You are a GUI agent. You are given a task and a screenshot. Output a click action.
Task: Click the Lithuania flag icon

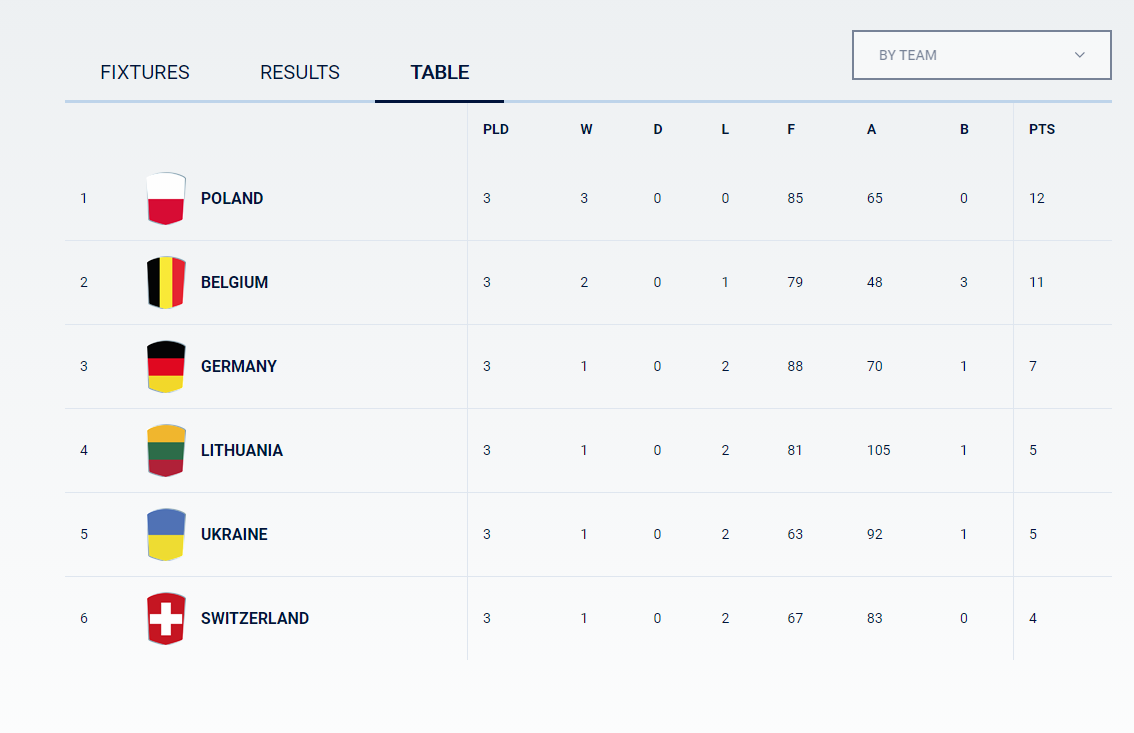click(166, 450)
